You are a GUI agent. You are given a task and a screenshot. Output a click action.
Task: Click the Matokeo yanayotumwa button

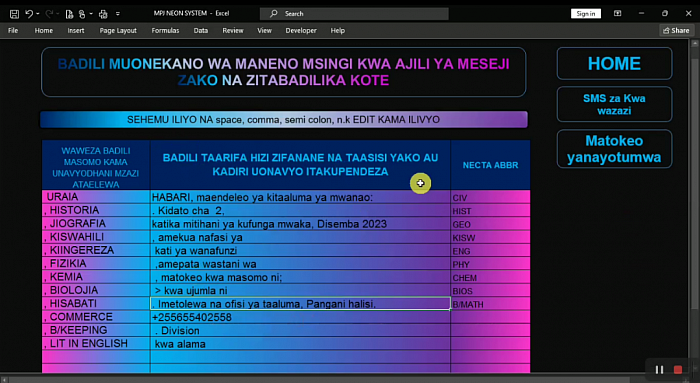614,149
